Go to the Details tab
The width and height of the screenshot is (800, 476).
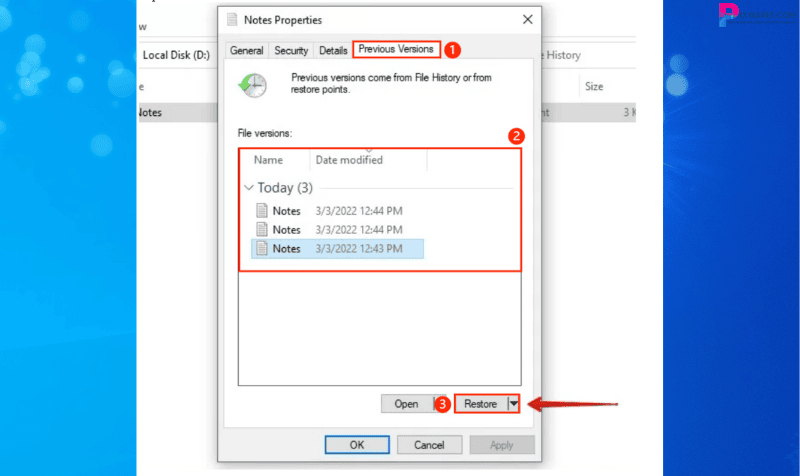pos(333,50)
